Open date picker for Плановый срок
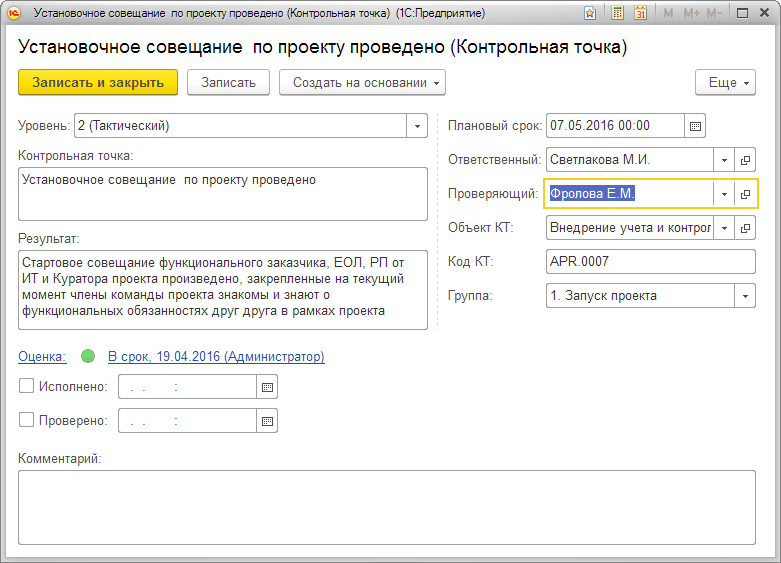Image resolution: width=781 pixels, height=563 pixels. point(696,126)
